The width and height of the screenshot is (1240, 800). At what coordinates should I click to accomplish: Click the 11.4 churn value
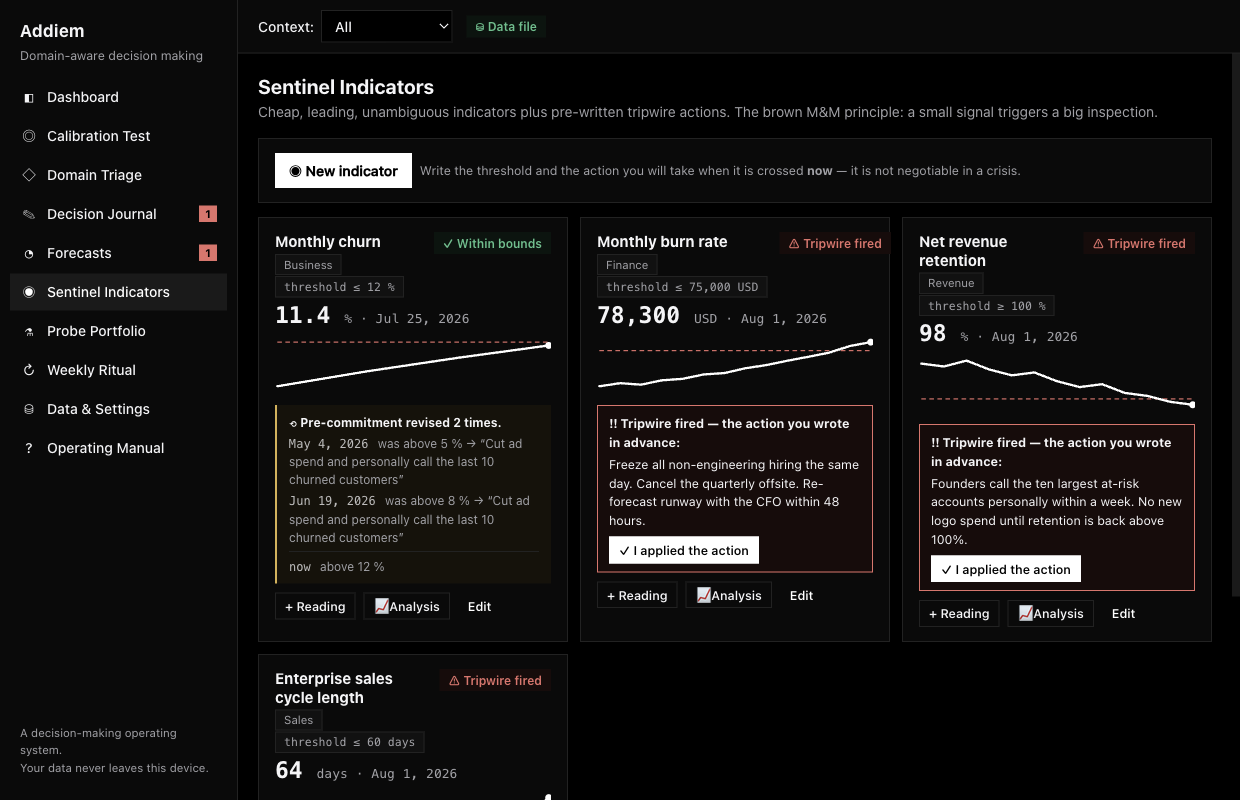(x=302, y=316)
